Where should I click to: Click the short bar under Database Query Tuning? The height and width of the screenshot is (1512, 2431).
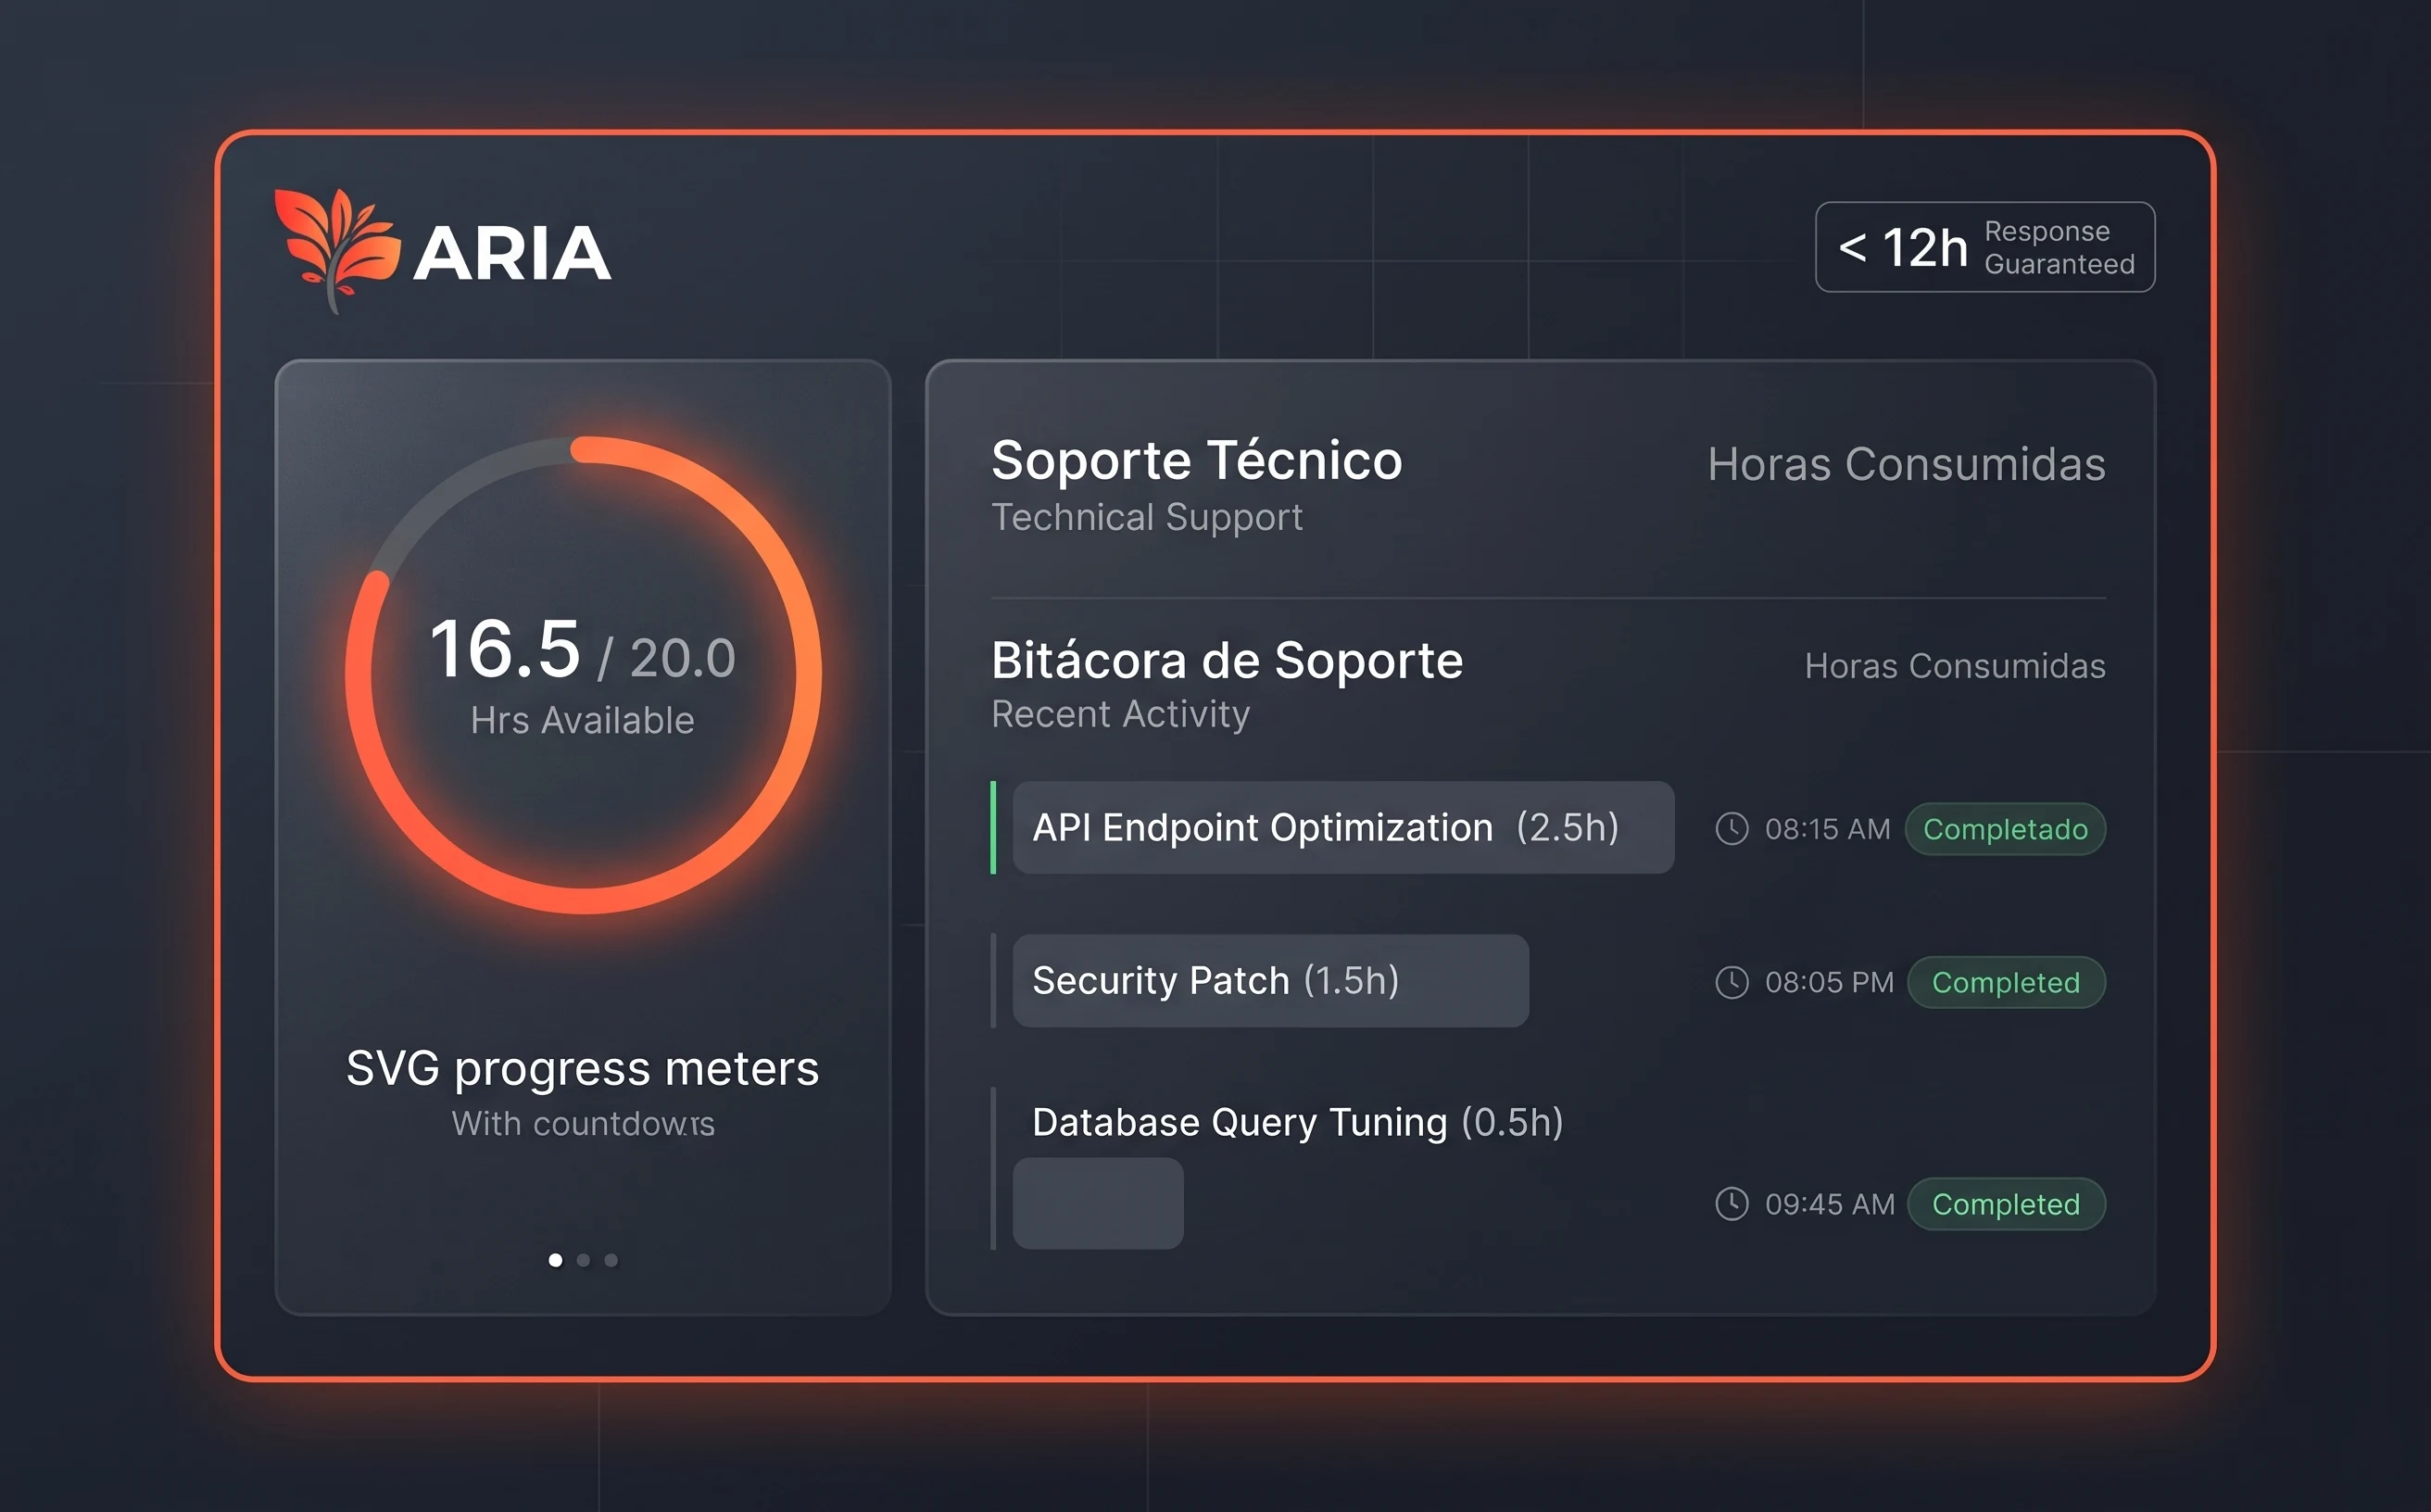pos(1098,1203)
